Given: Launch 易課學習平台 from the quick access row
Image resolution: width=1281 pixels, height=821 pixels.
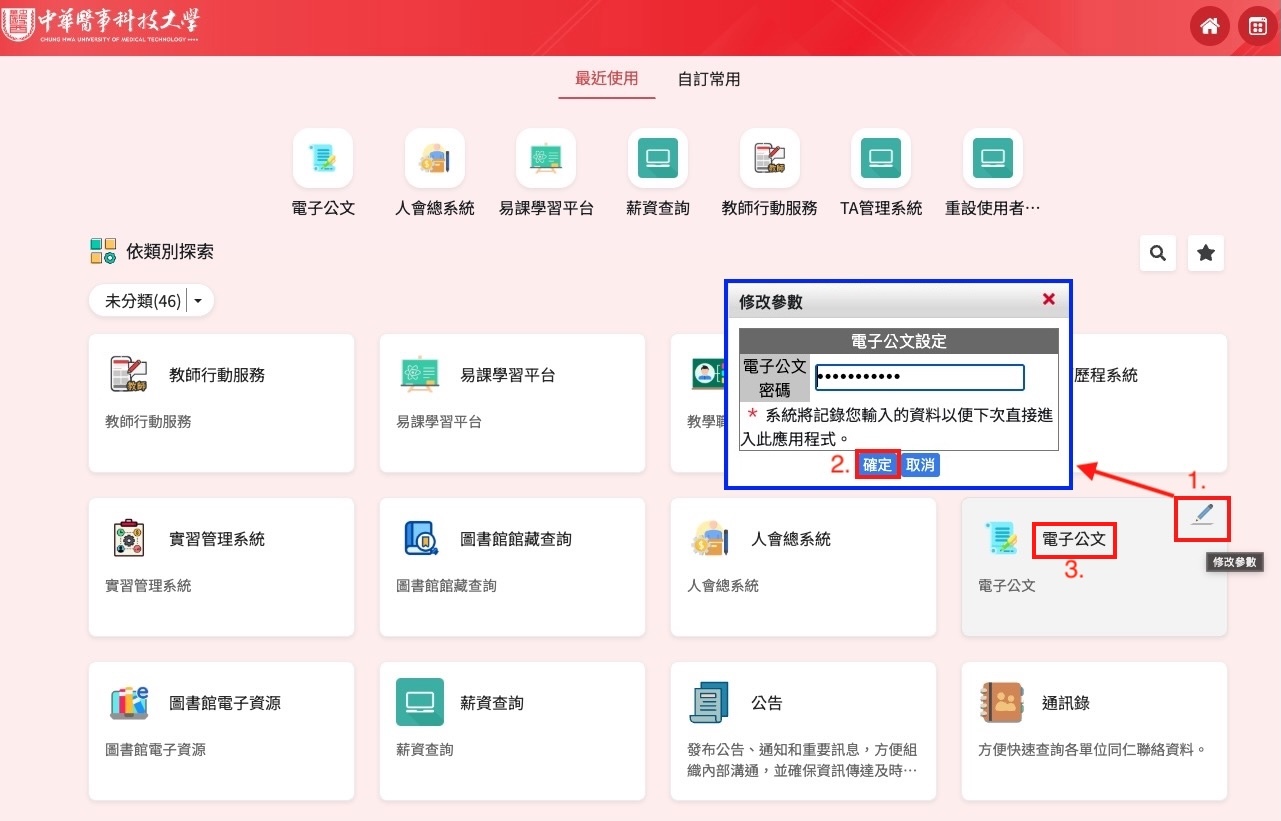Looking at the screenshot, I should pos(546,158).
